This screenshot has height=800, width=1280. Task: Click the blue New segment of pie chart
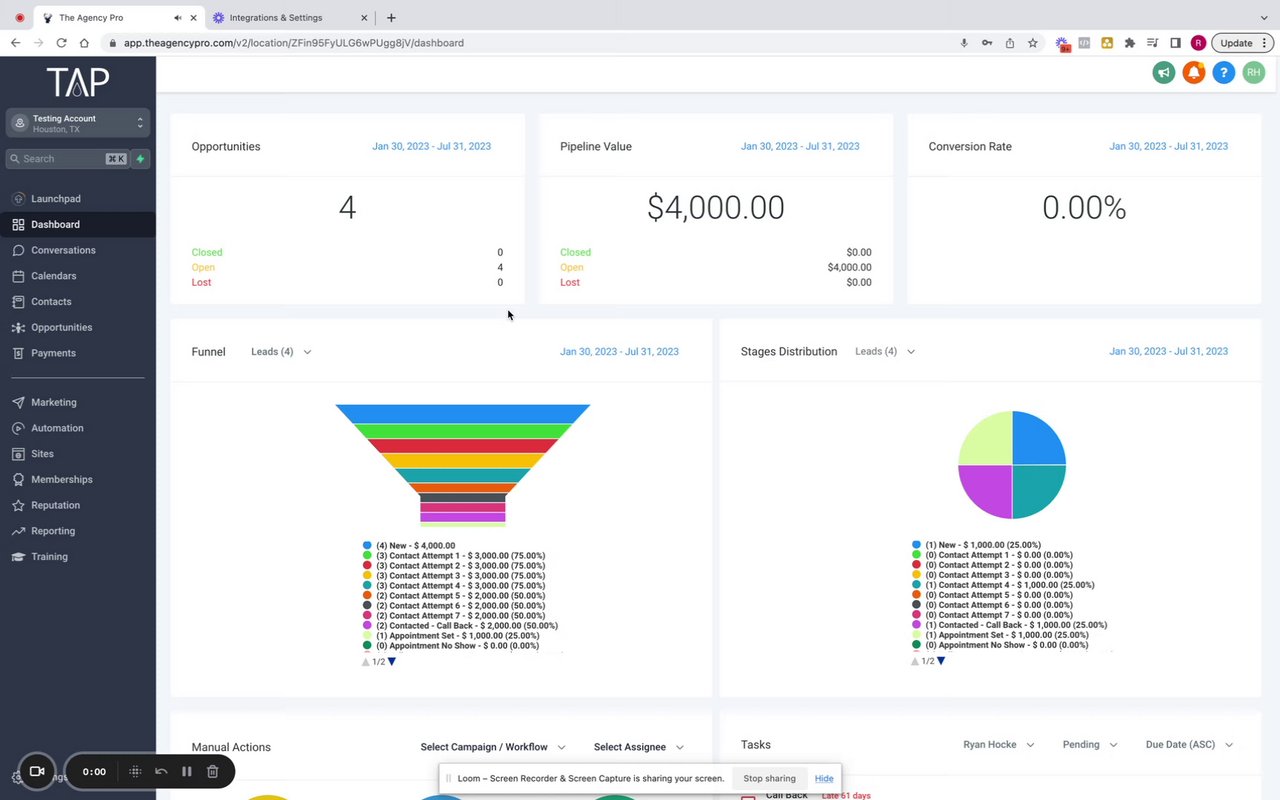coord(1039,438)
